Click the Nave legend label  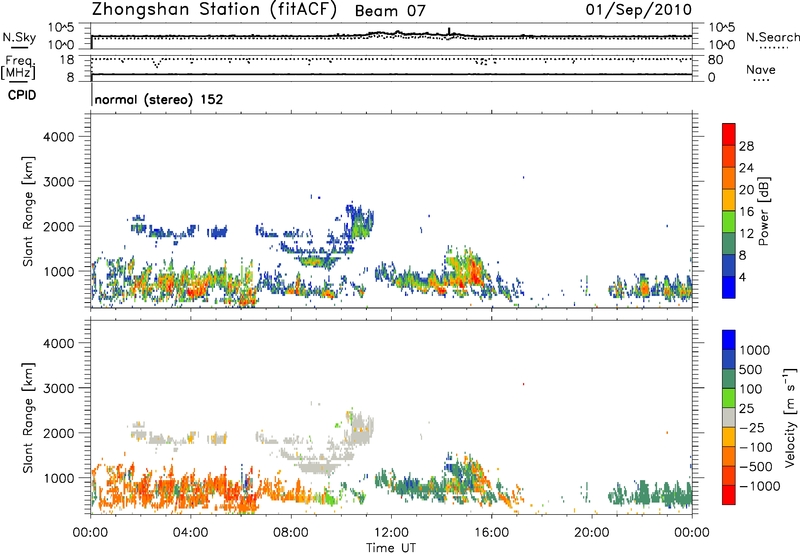(761, 70)
